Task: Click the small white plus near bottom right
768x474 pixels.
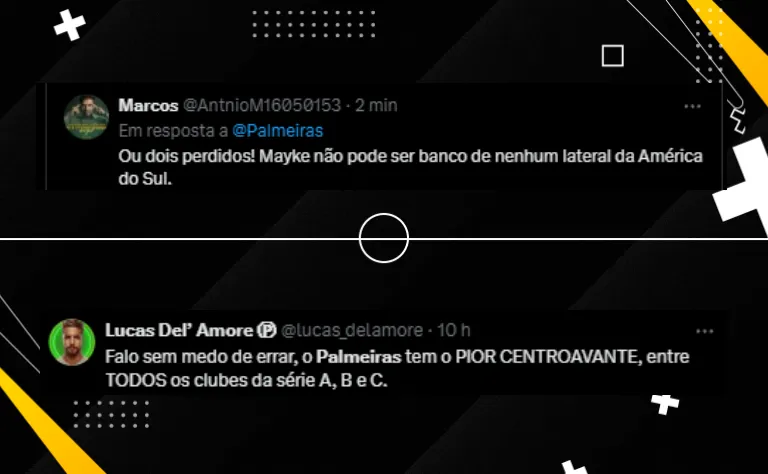Action: click(x=665, y=404)
